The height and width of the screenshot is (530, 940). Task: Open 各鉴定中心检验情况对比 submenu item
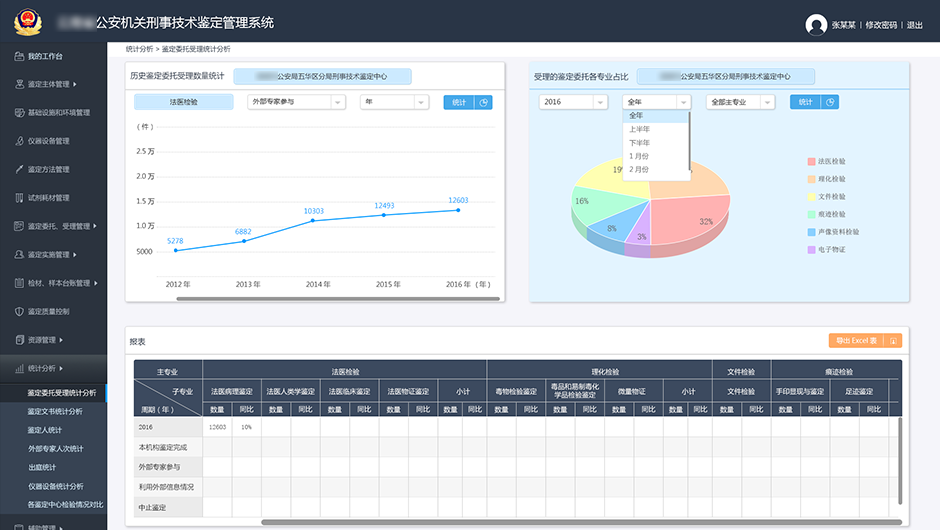65,505
